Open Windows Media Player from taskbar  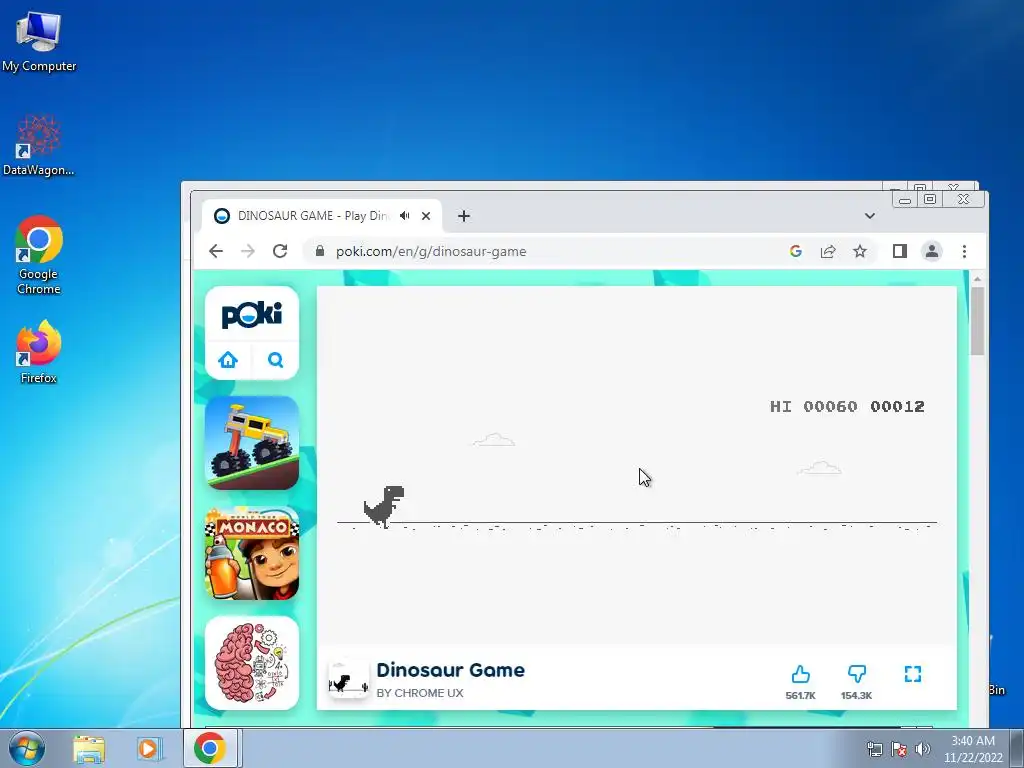tap(150, 748)
